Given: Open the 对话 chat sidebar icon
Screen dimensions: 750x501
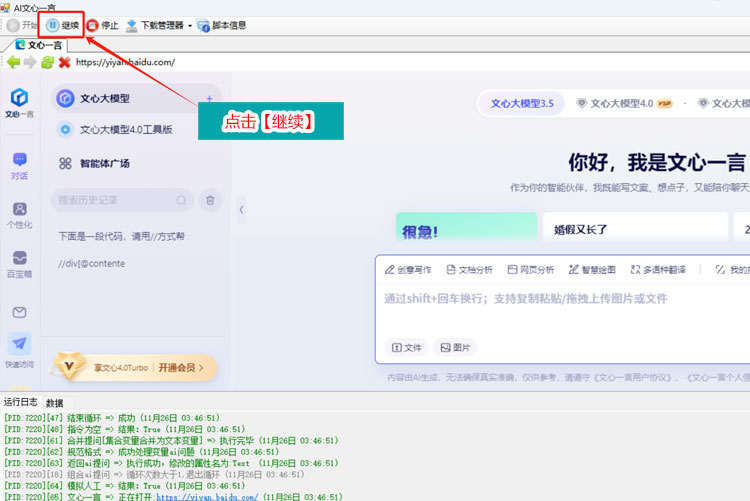Looking at the screenshot, I should [x=20, y=166].
